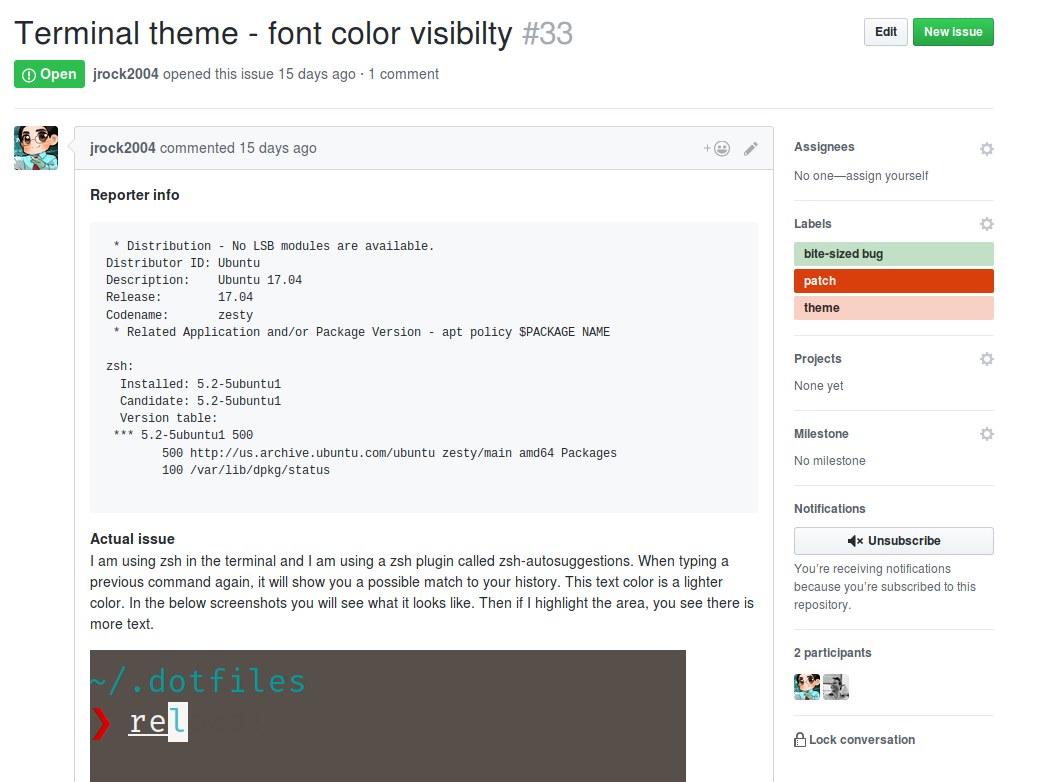
Task: Toggle the bite-sized bug label
Action: [x=893, y=254]
